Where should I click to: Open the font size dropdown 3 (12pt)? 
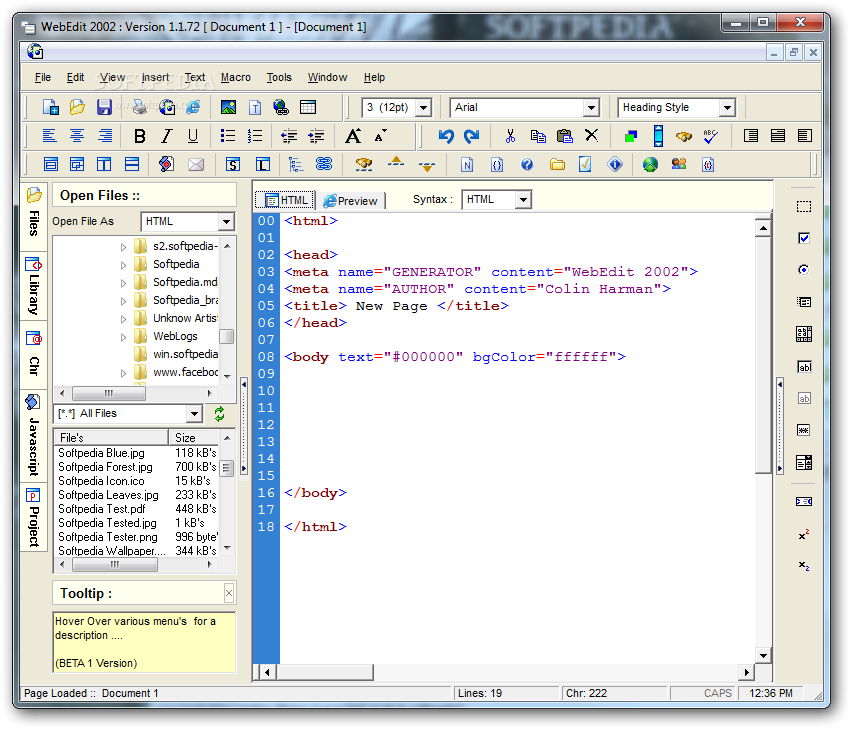click(x=424, y=107)
